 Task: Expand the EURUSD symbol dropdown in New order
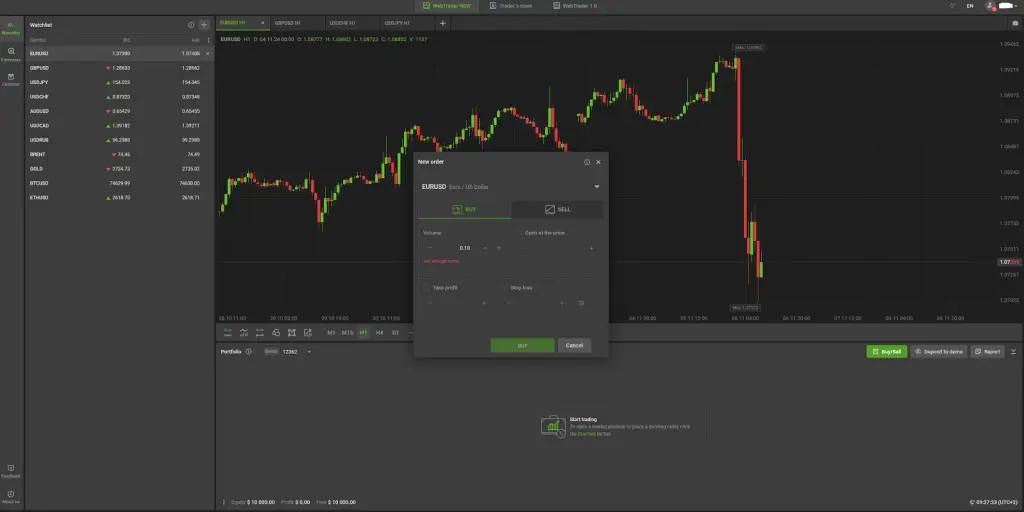pyautogui.click(x=596, y=187)
